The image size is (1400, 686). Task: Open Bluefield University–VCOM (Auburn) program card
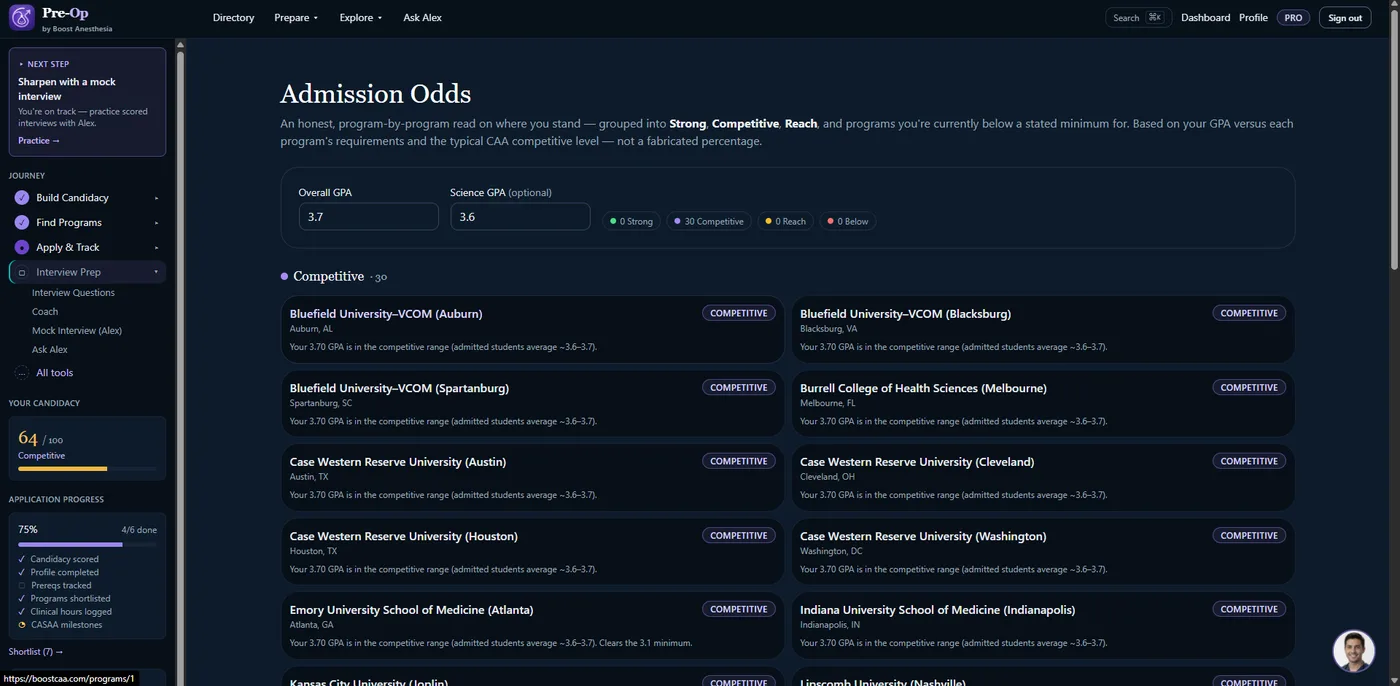click(532, 329)
